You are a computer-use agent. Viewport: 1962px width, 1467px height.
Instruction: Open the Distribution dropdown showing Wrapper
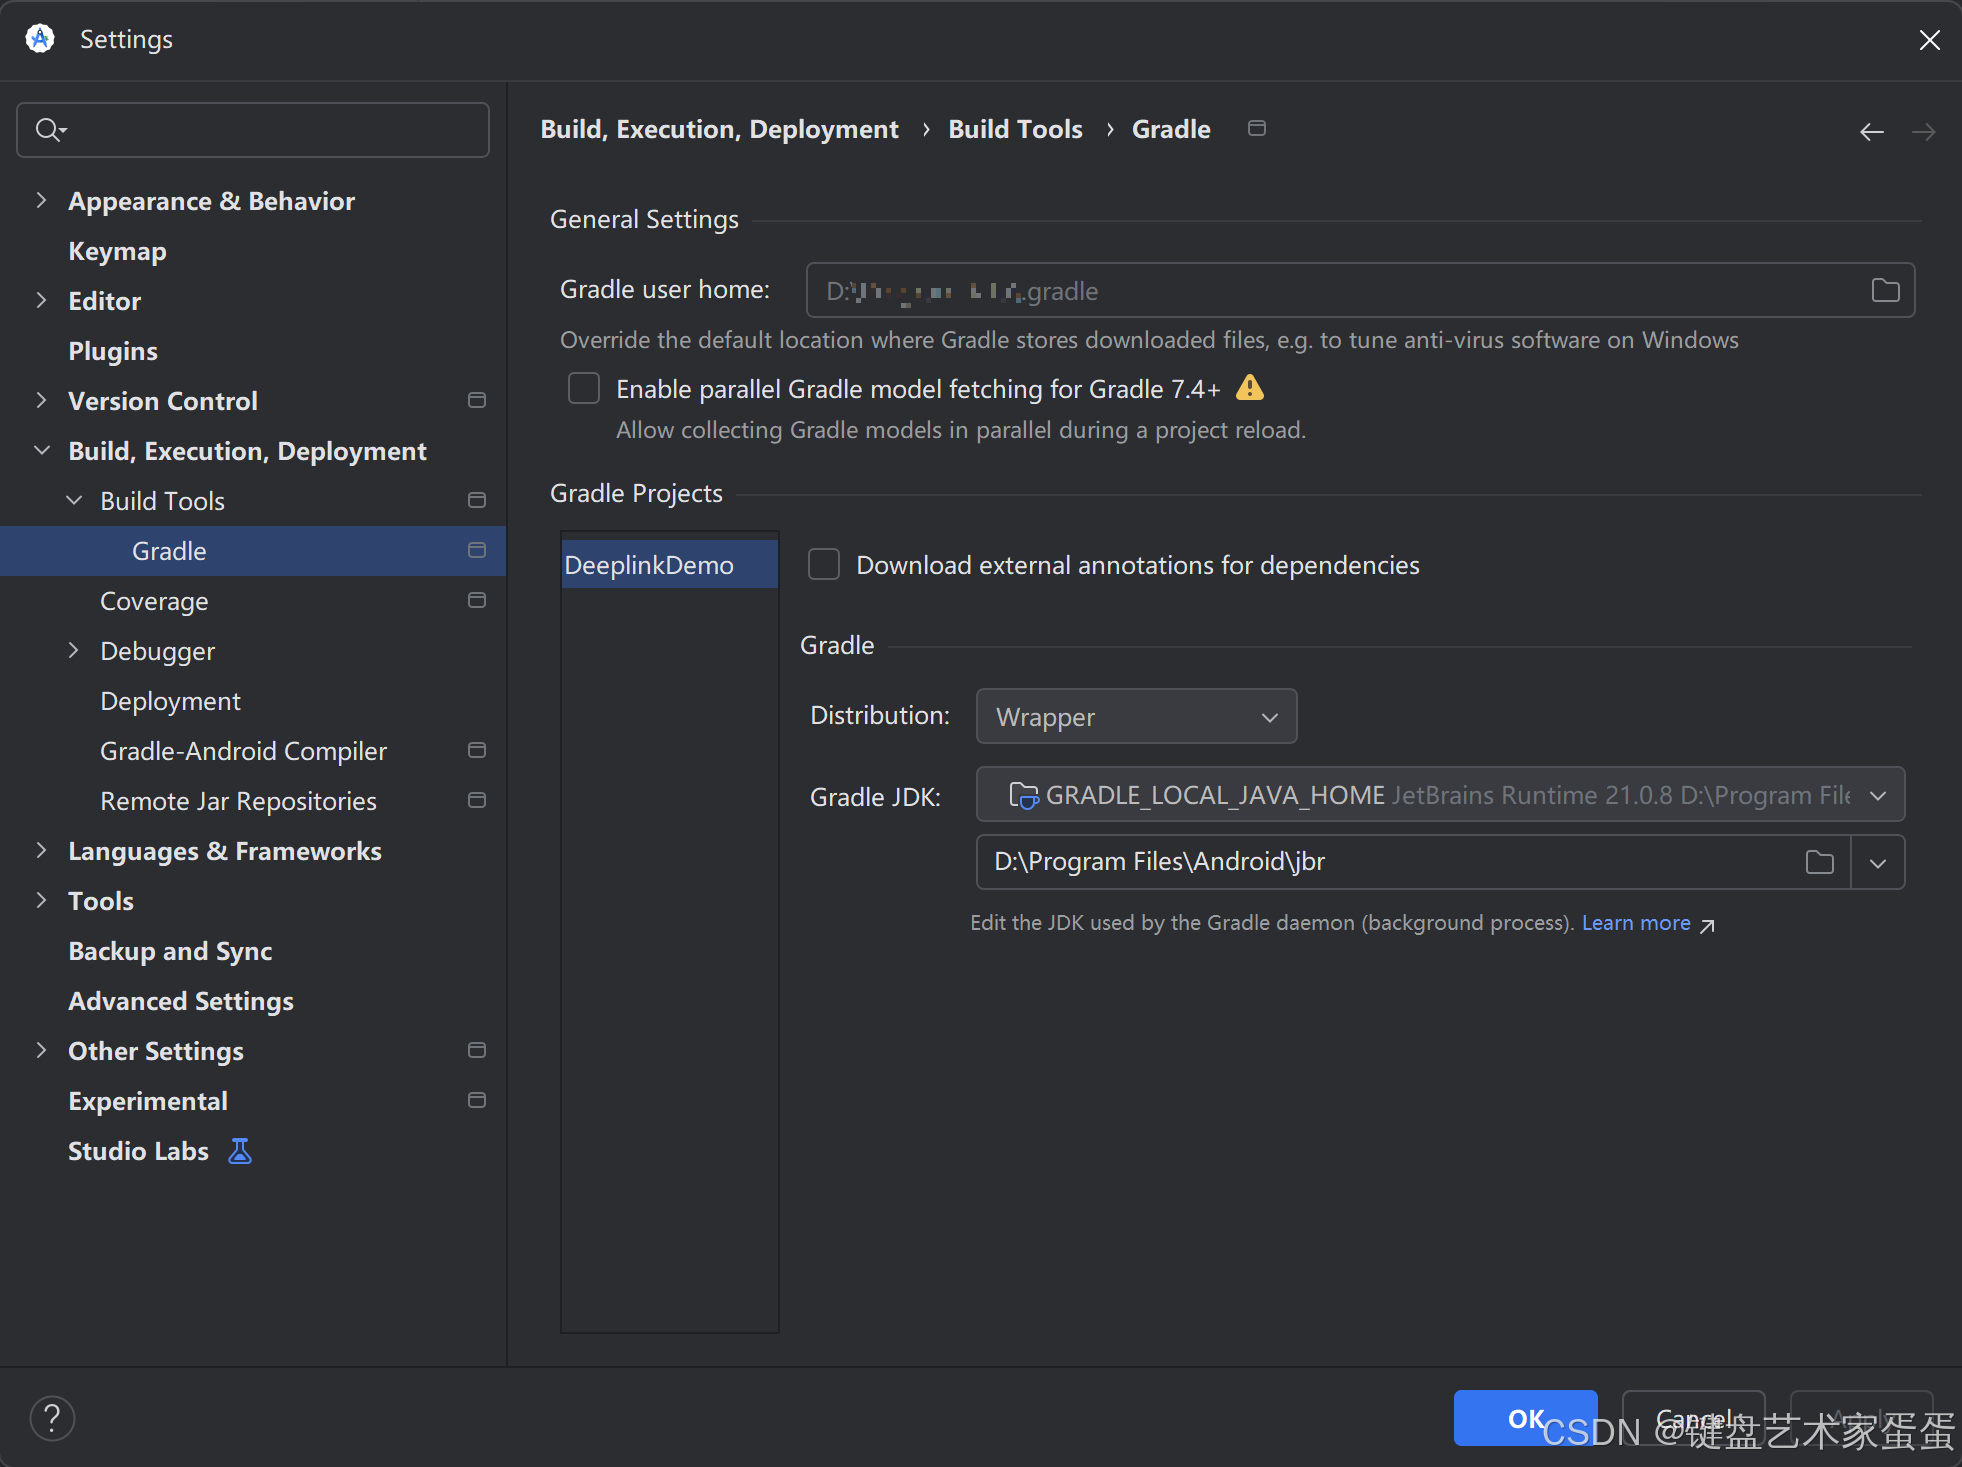point(1136,716)
